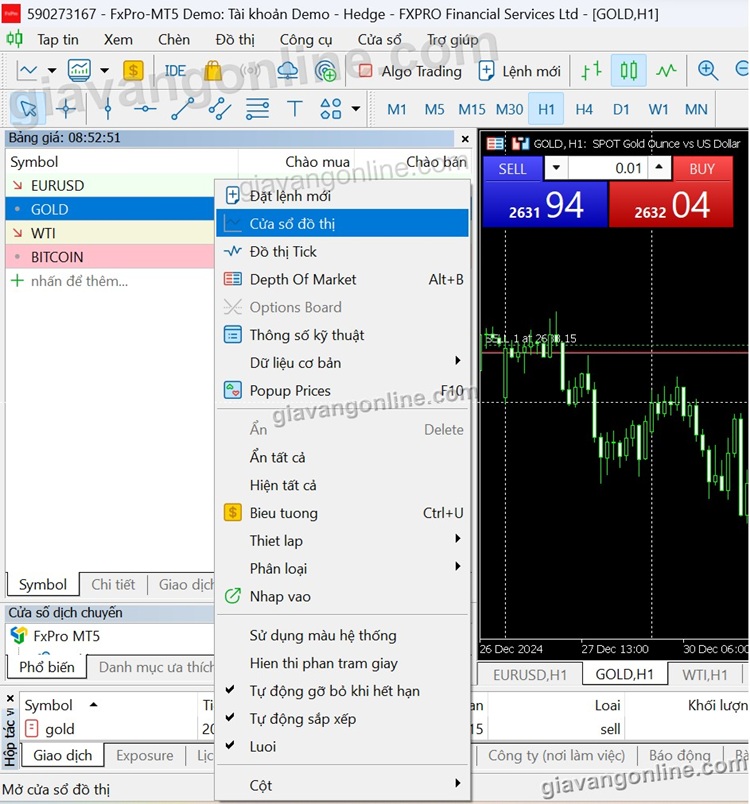Click the zoom in magnifier icon

708,71
